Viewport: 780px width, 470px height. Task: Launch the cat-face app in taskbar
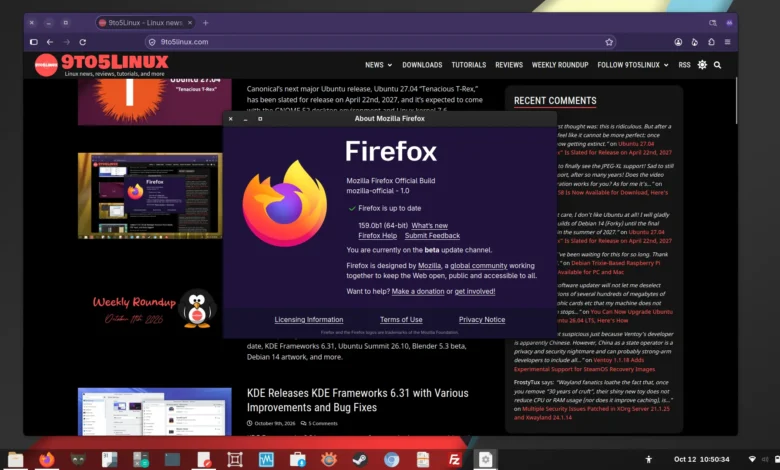(x=78, y=460)
